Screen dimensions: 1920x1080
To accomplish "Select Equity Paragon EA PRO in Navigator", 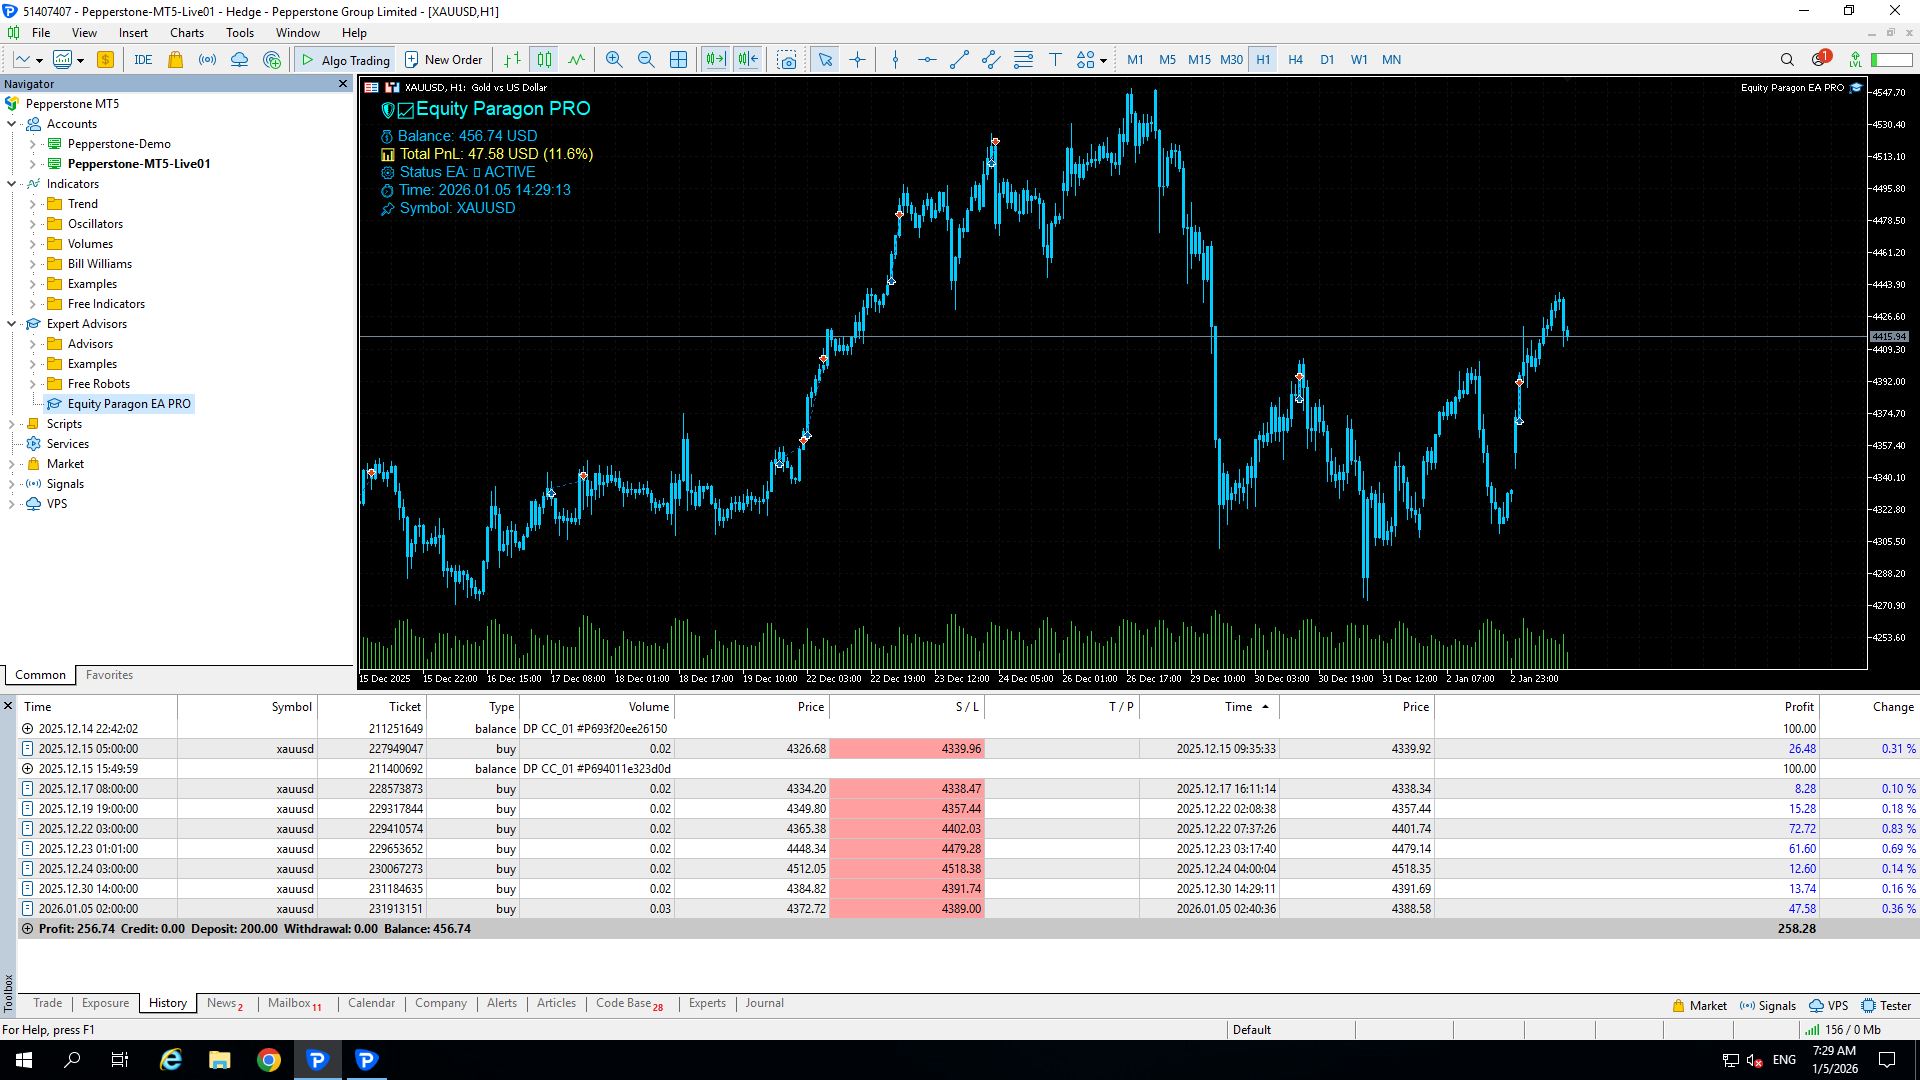I will coord(129,404).
